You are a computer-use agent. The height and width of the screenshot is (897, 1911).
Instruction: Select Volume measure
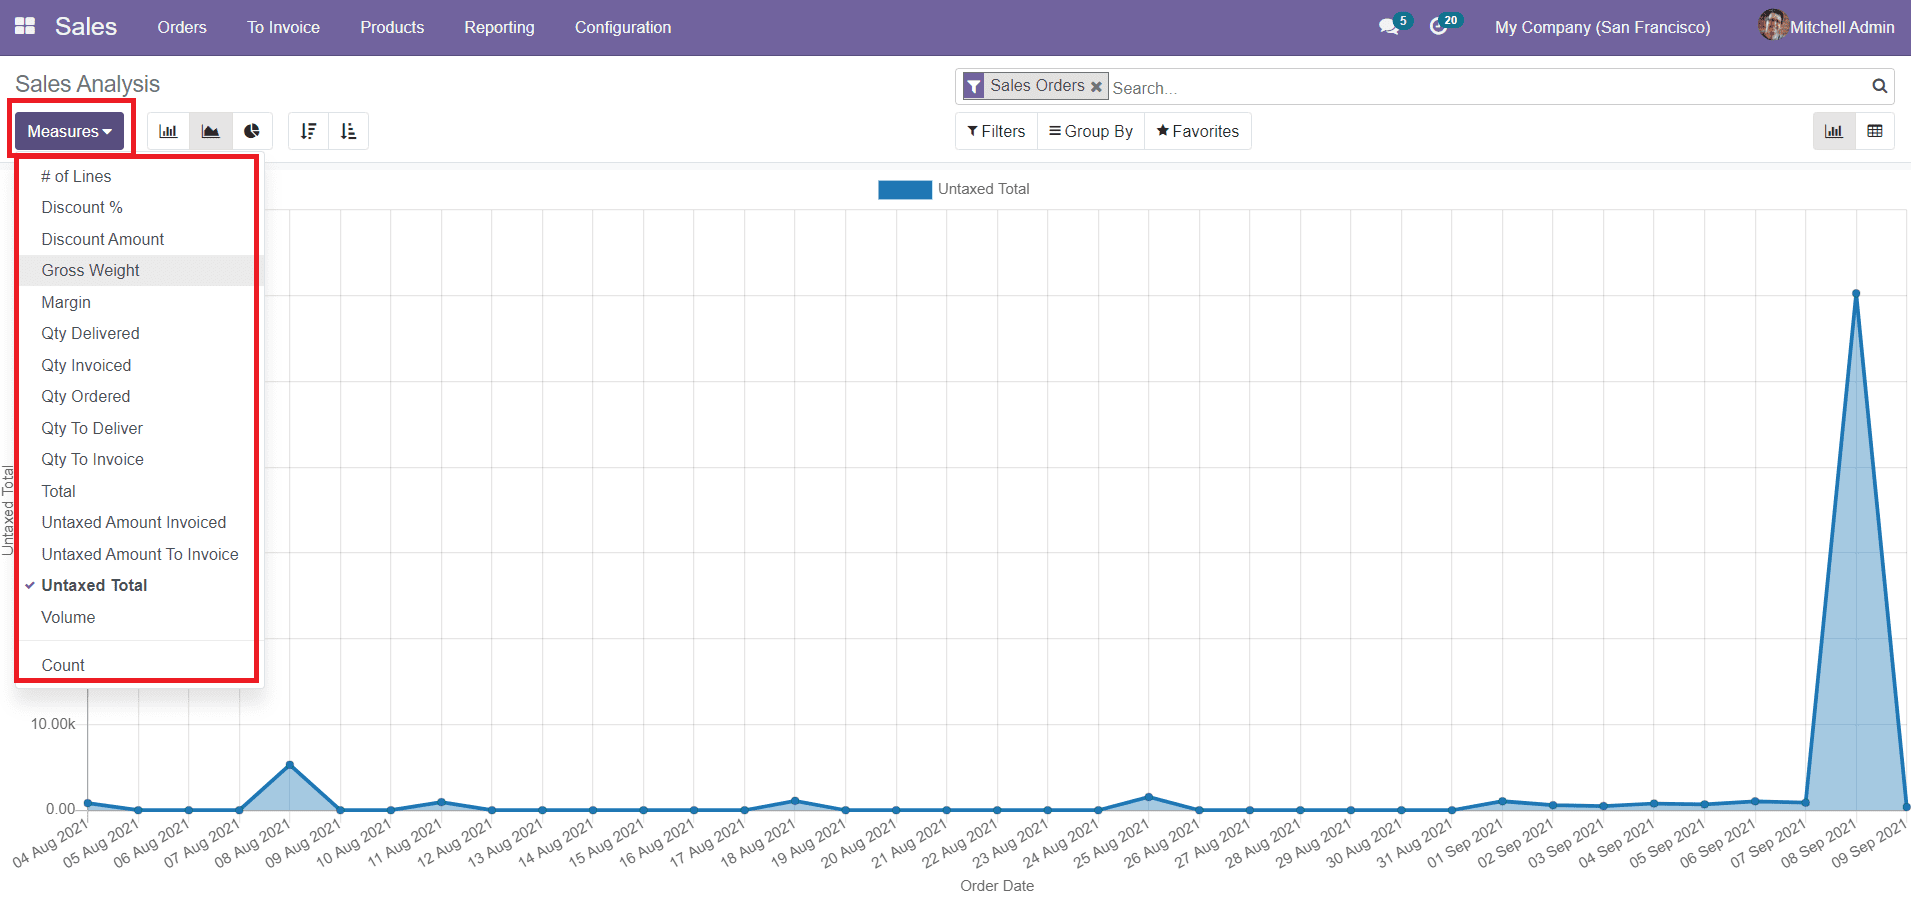click(140, 617)
